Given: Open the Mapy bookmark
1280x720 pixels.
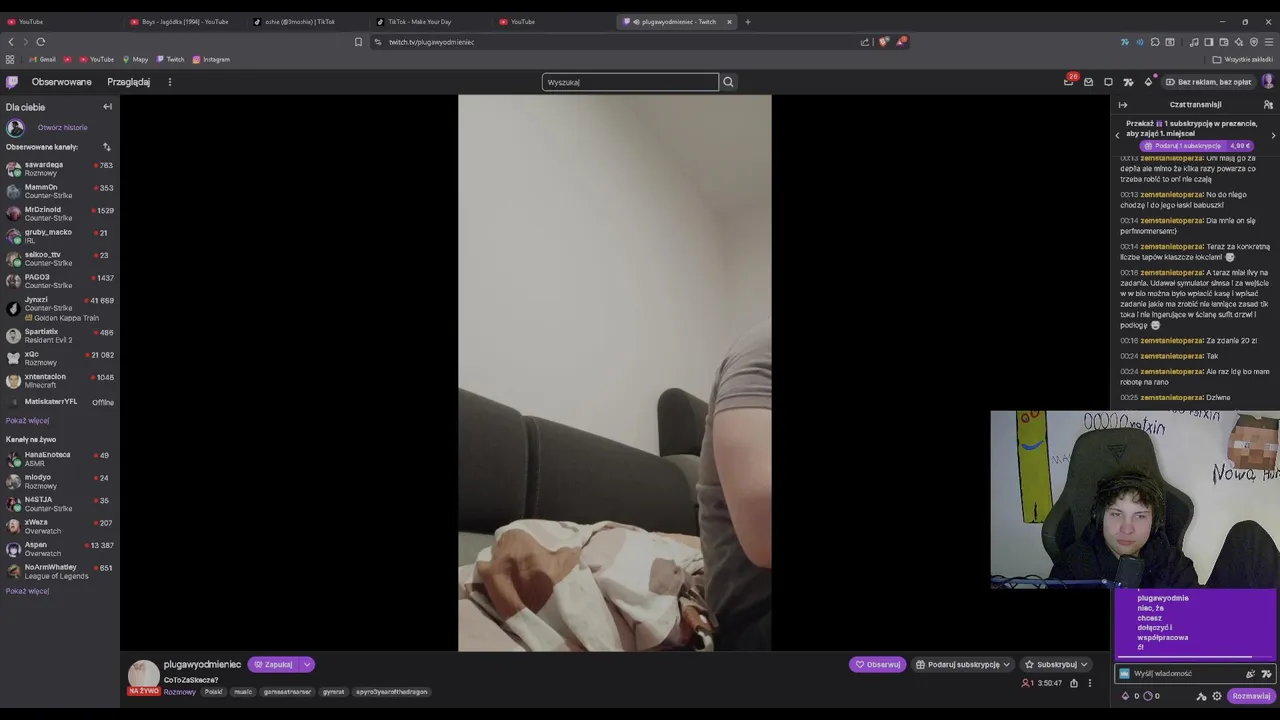Looking at the screenshot, I should click(135, 60).
